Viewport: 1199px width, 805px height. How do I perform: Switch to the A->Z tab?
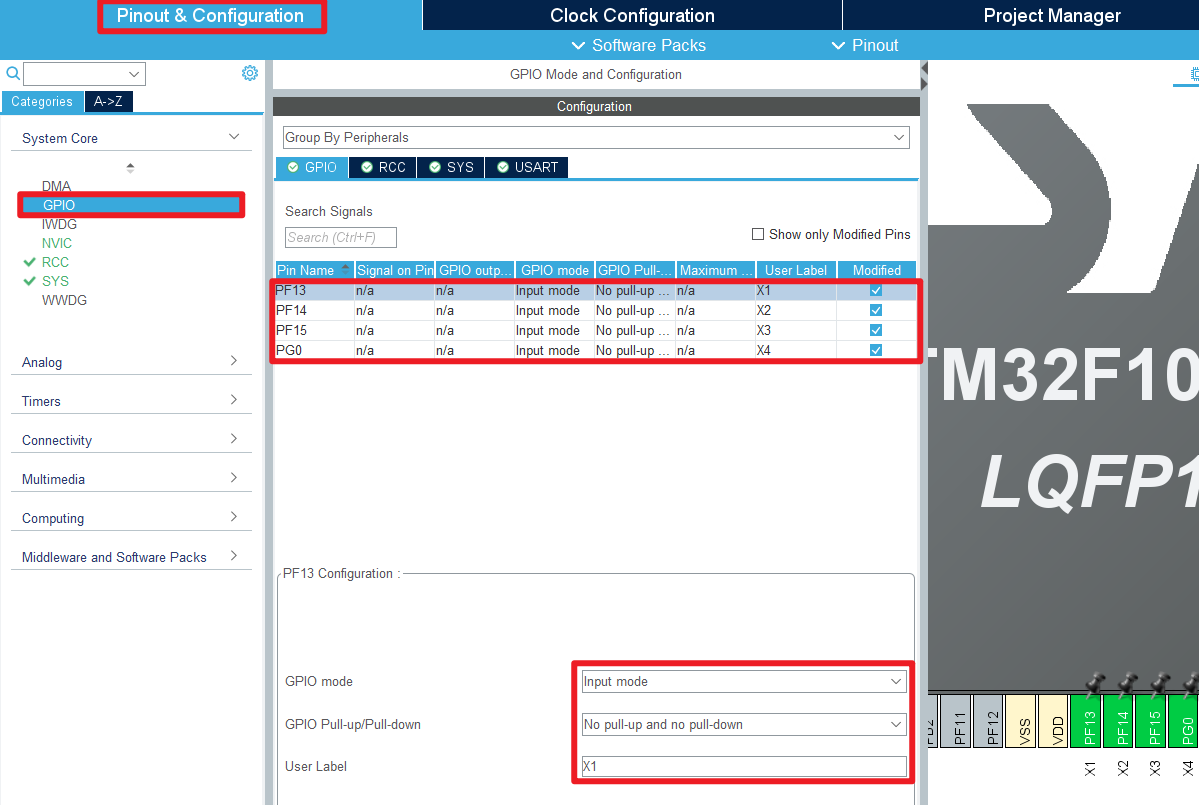(x=108, y=101)
